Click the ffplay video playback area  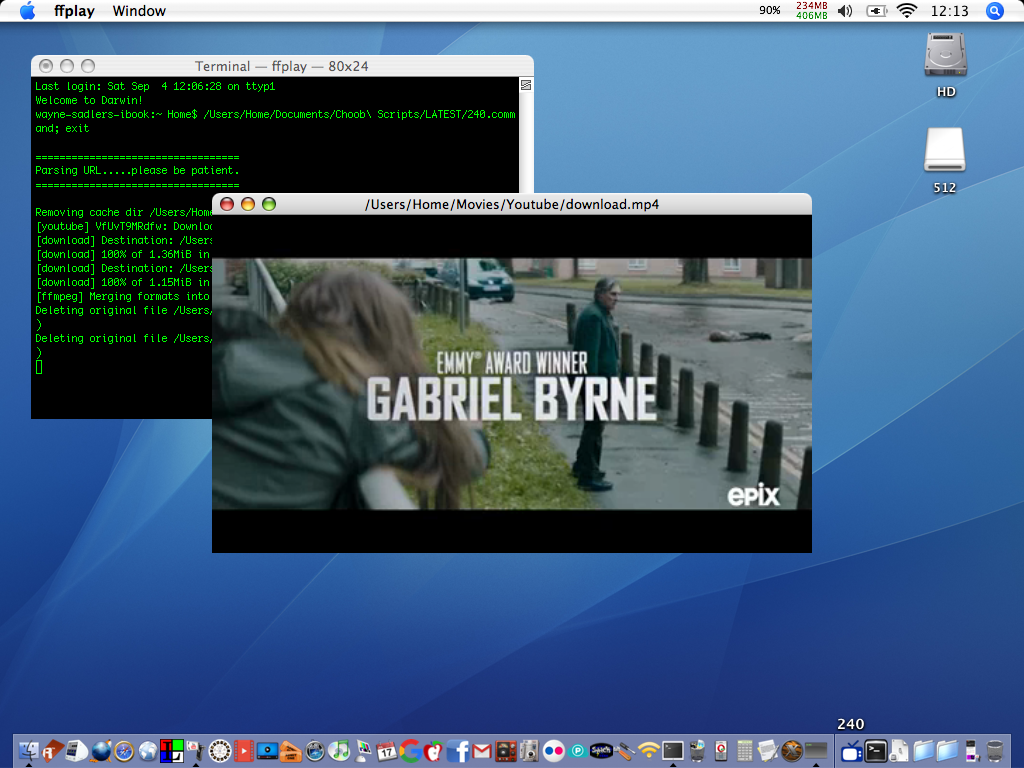(512, 383)
